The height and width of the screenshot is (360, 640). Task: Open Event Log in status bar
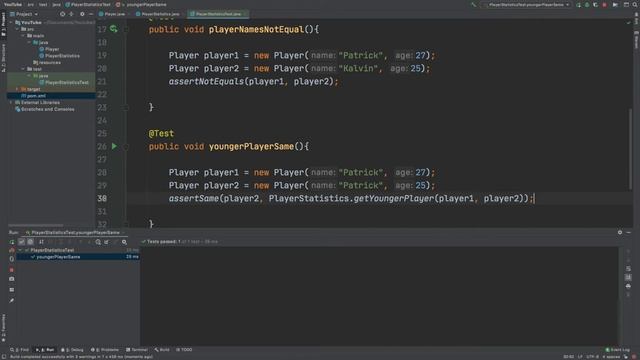(618, 350)
